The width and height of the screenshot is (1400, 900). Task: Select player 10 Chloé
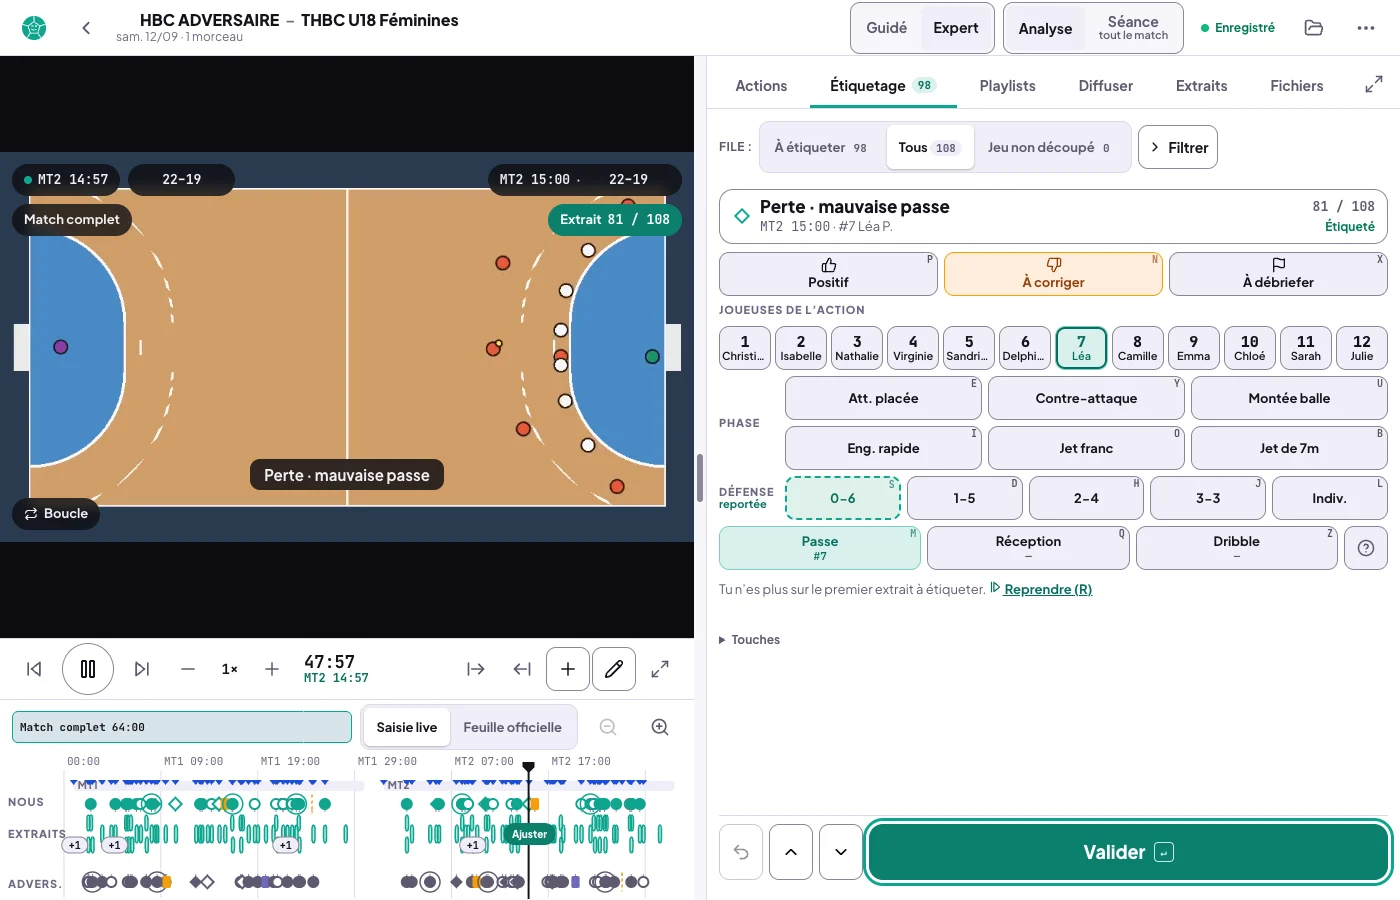click(1250, 348)
